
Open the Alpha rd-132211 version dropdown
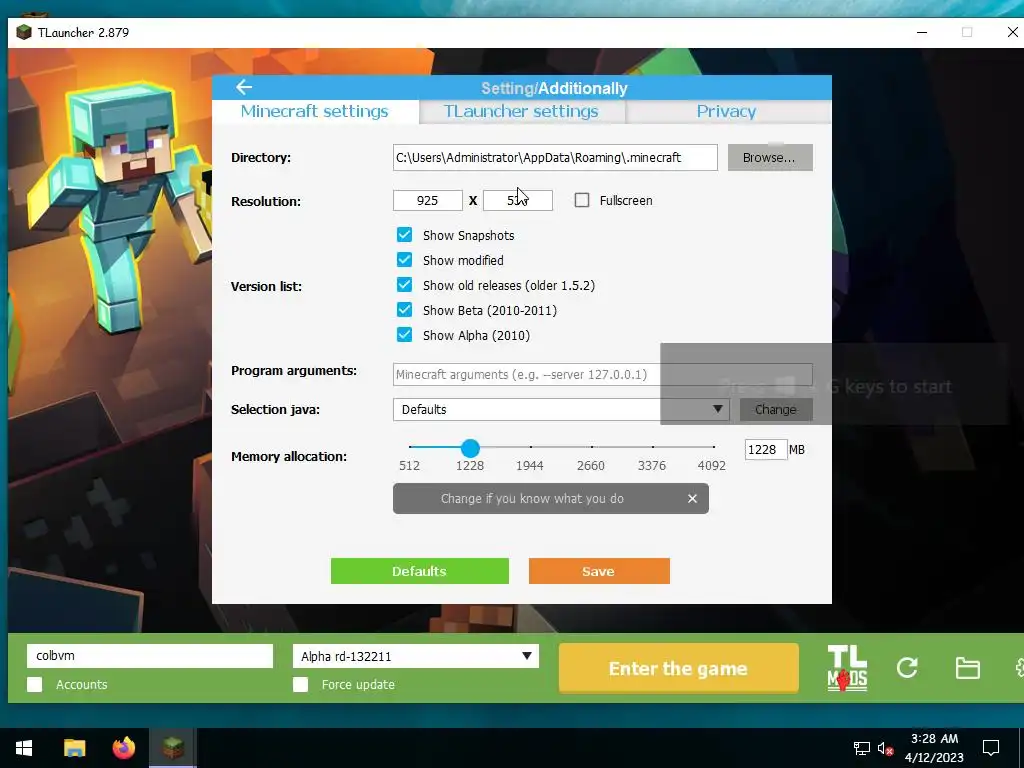(416, 656)
